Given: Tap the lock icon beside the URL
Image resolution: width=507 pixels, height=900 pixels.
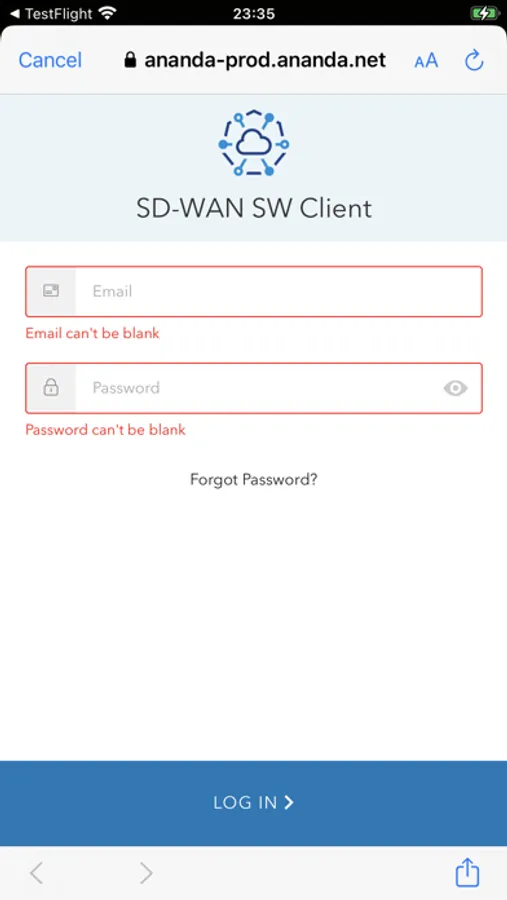Looking at the screenshot, I should (x=131, y=60).
